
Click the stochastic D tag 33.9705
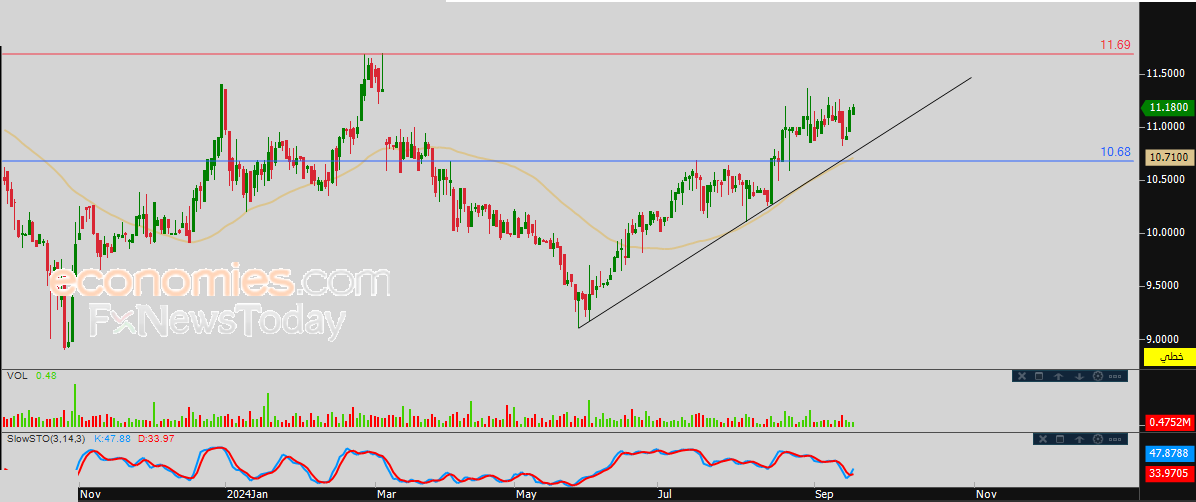[1168, 474]
